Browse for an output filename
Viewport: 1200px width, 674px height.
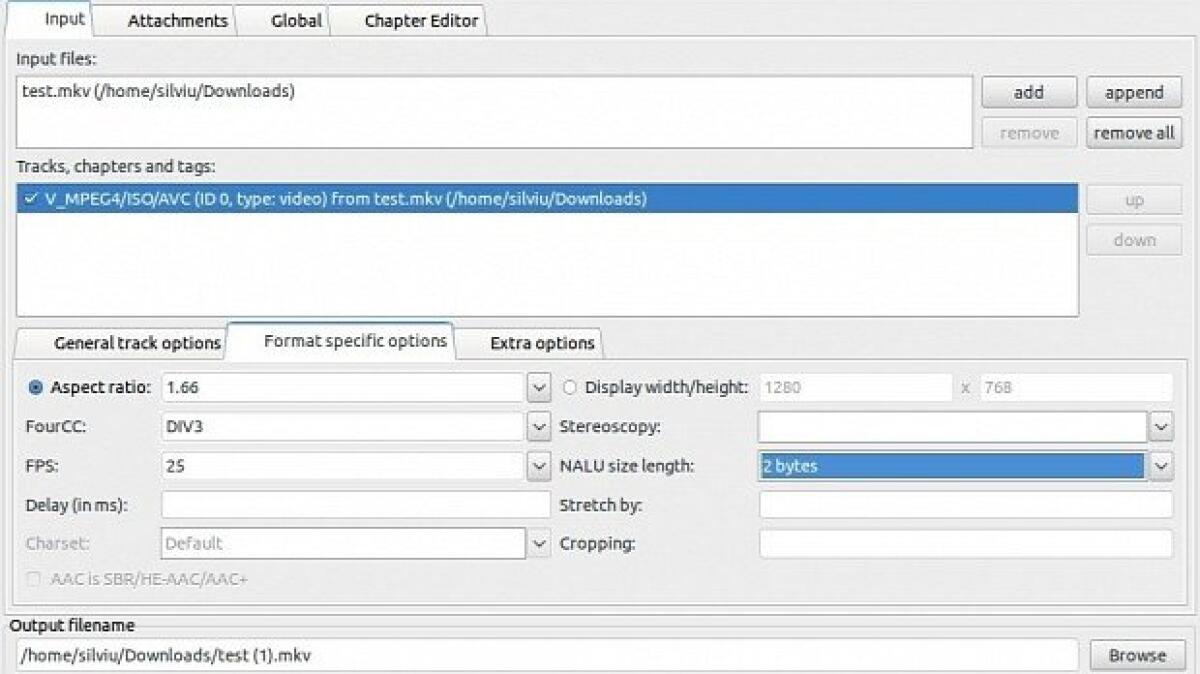[x=1136, y=656]
